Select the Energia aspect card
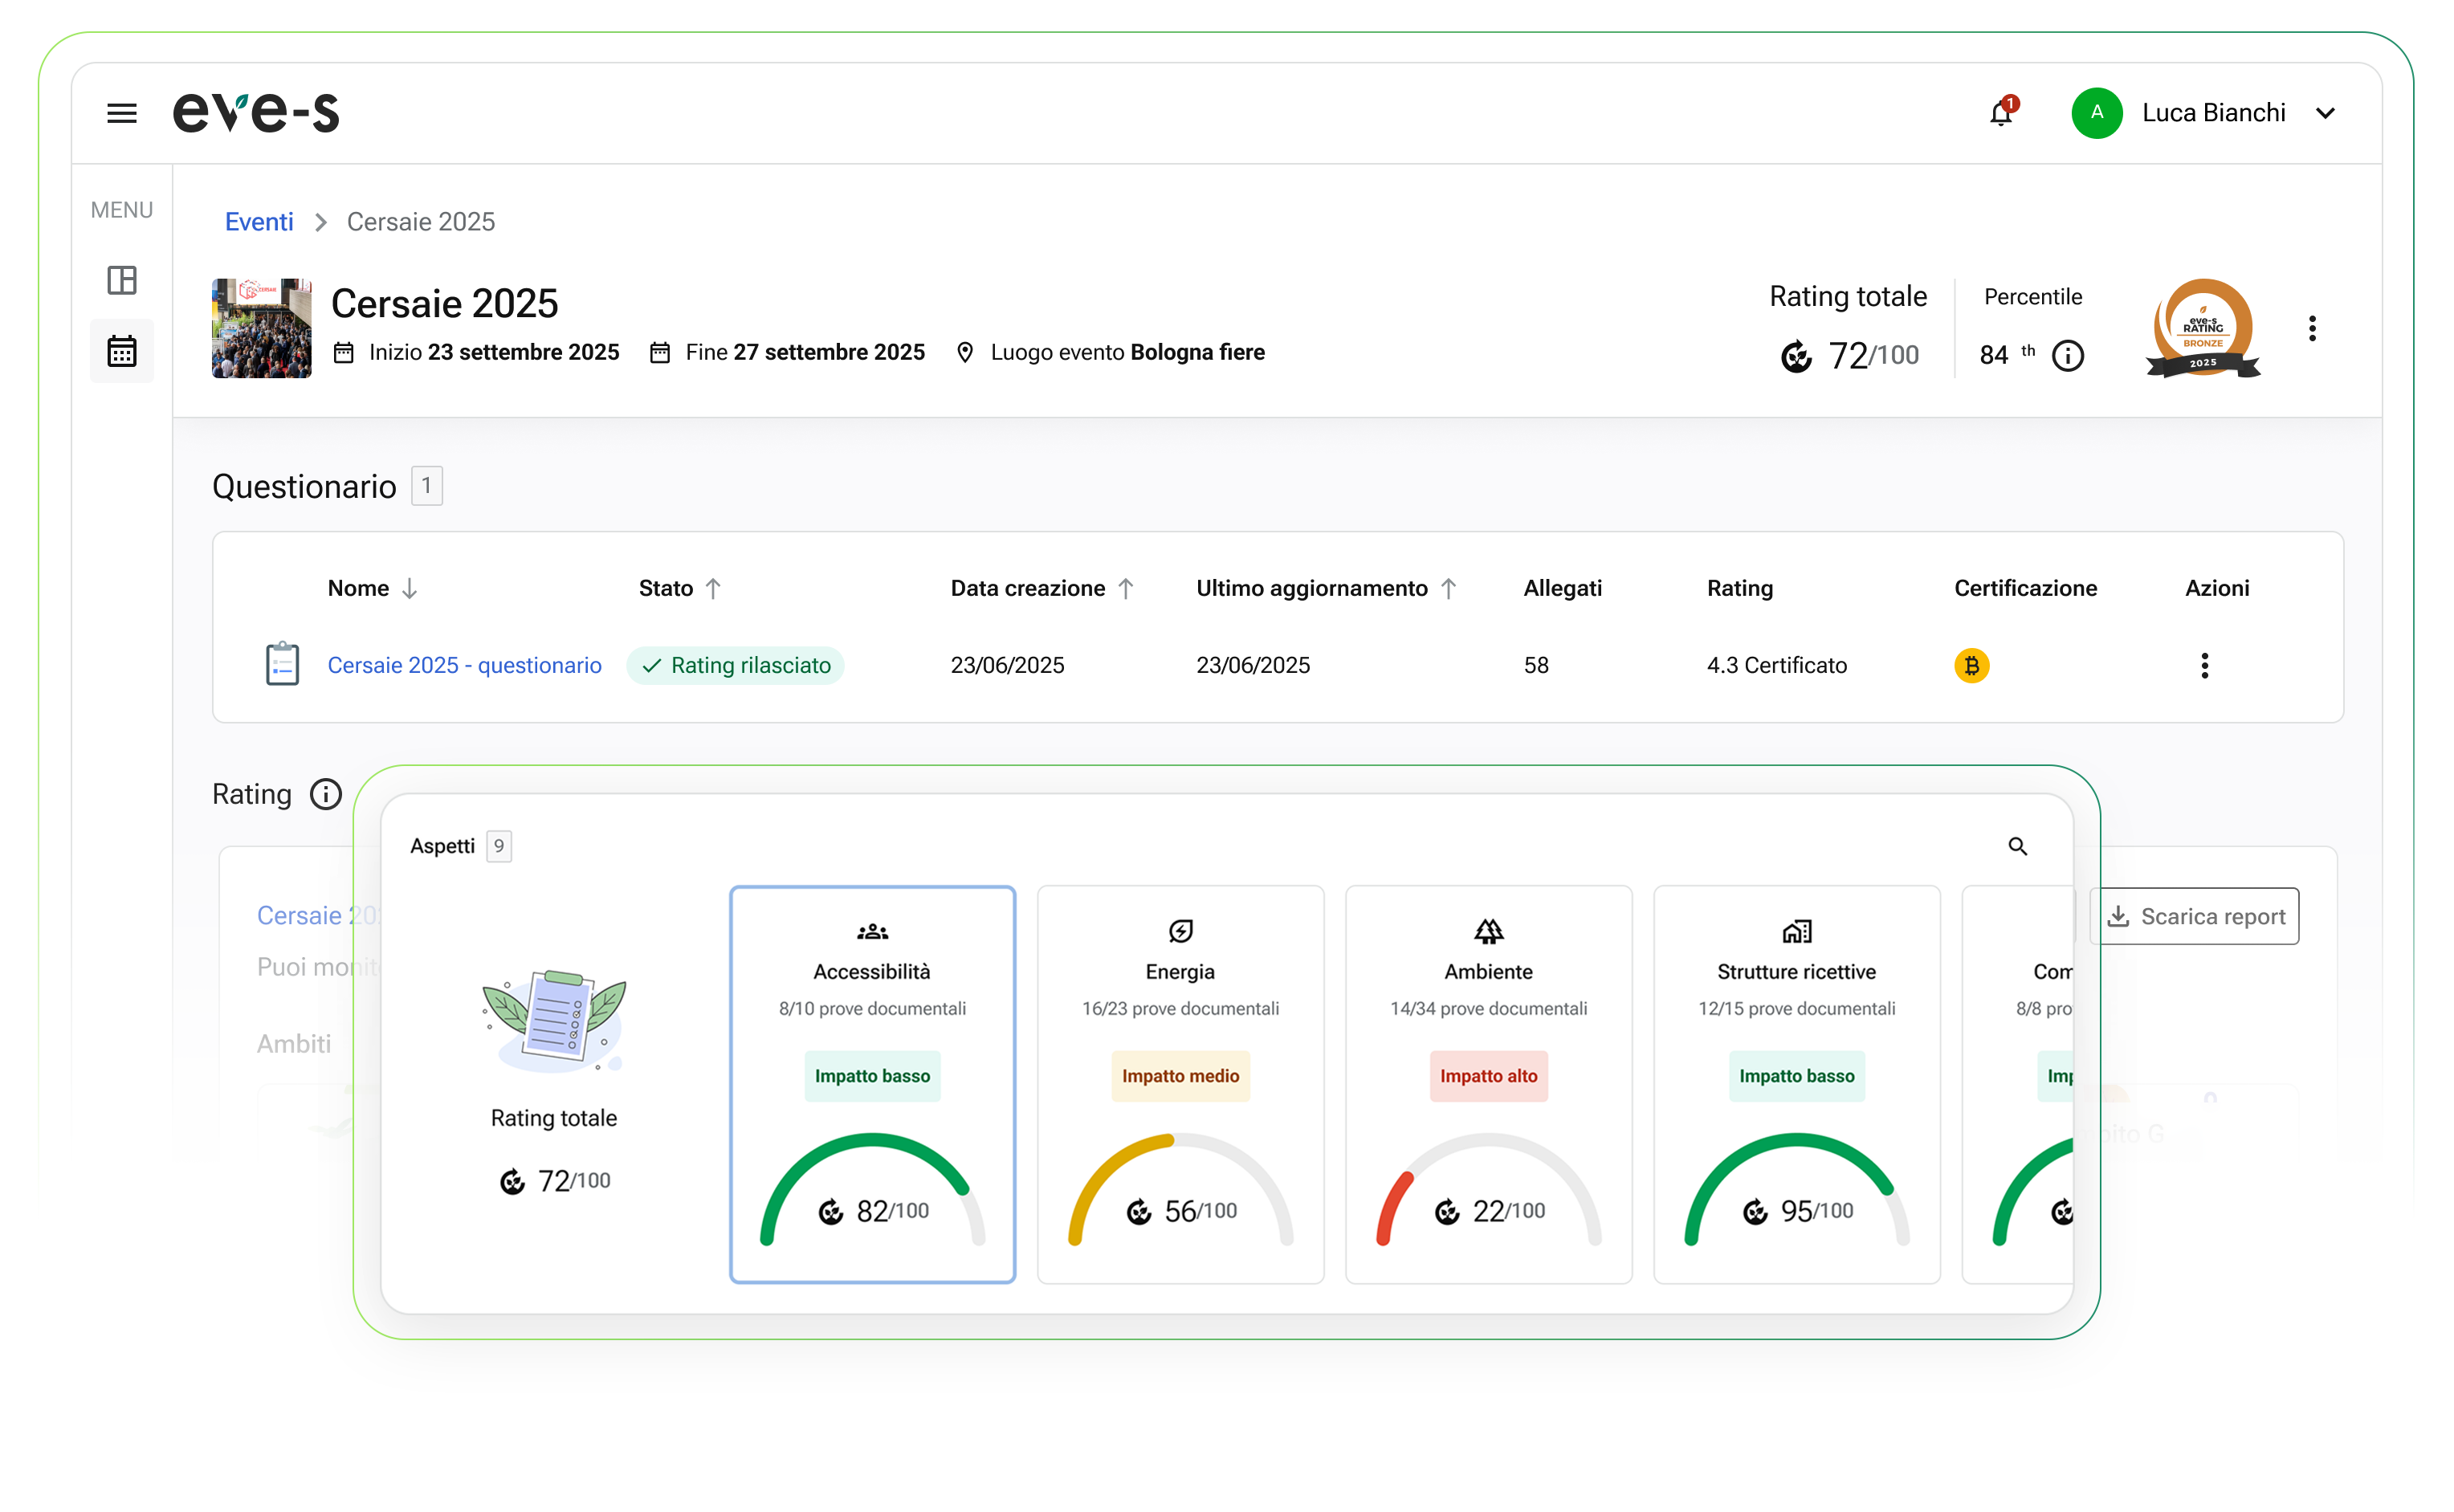Screen dimensions: 2454x1512 coord(1180,1084)
